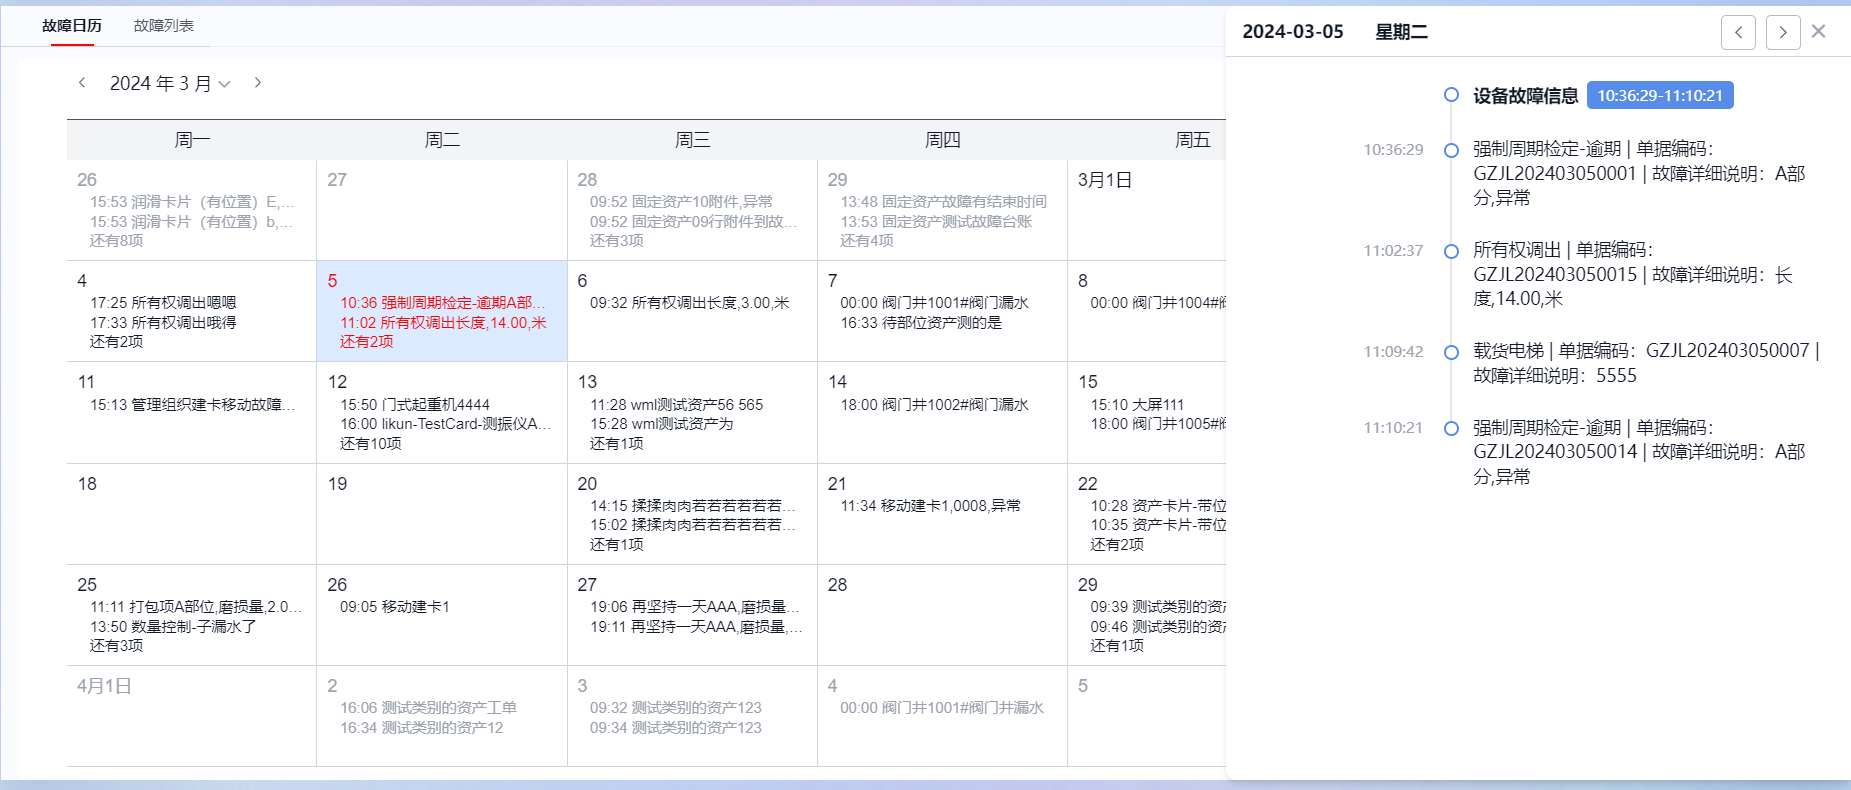This screenshot has height=790, width=1851.
Task: Switch to 故障列表 tab
Action: (x=164, y=26)
